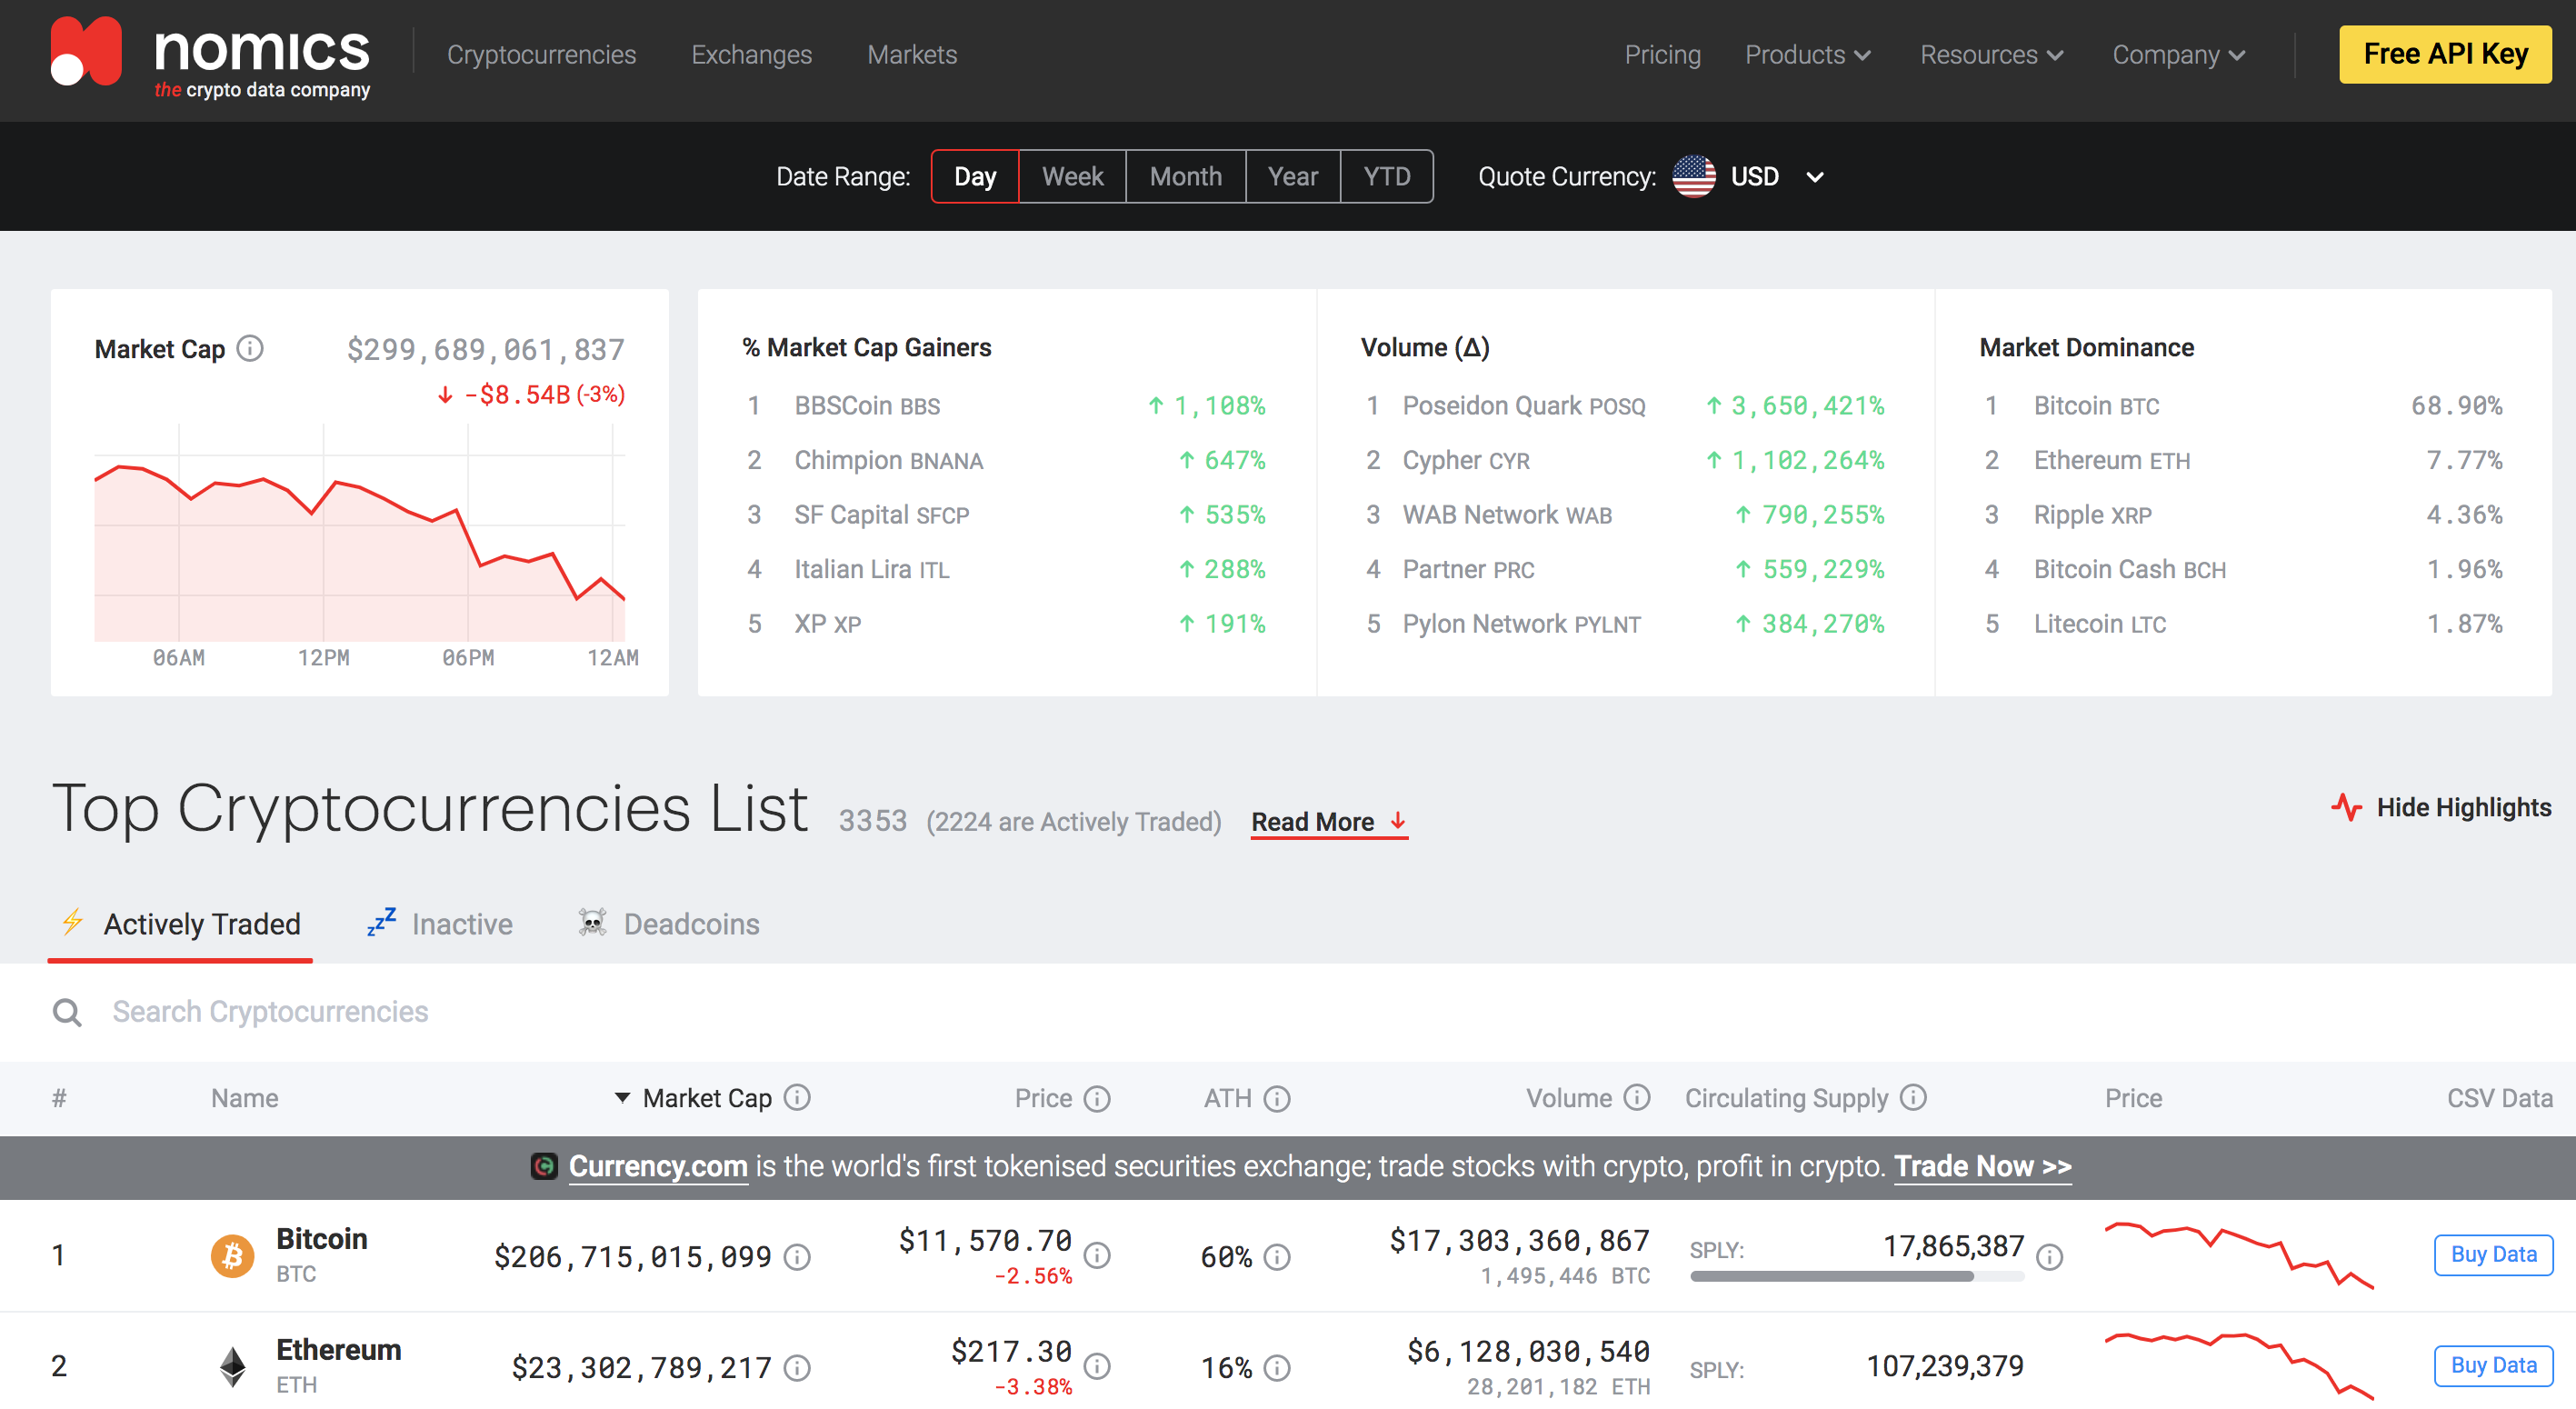Click the Currency.com banner link
The image size is (2576, 1409).
pos(658,1166)
